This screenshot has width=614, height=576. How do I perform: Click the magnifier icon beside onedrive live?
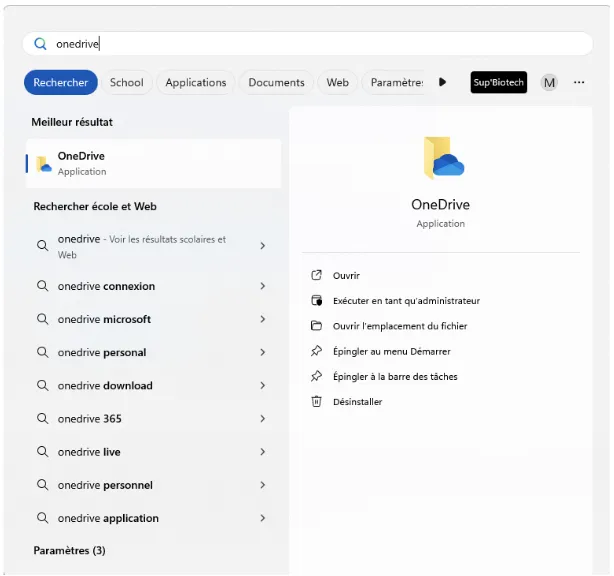42,452
